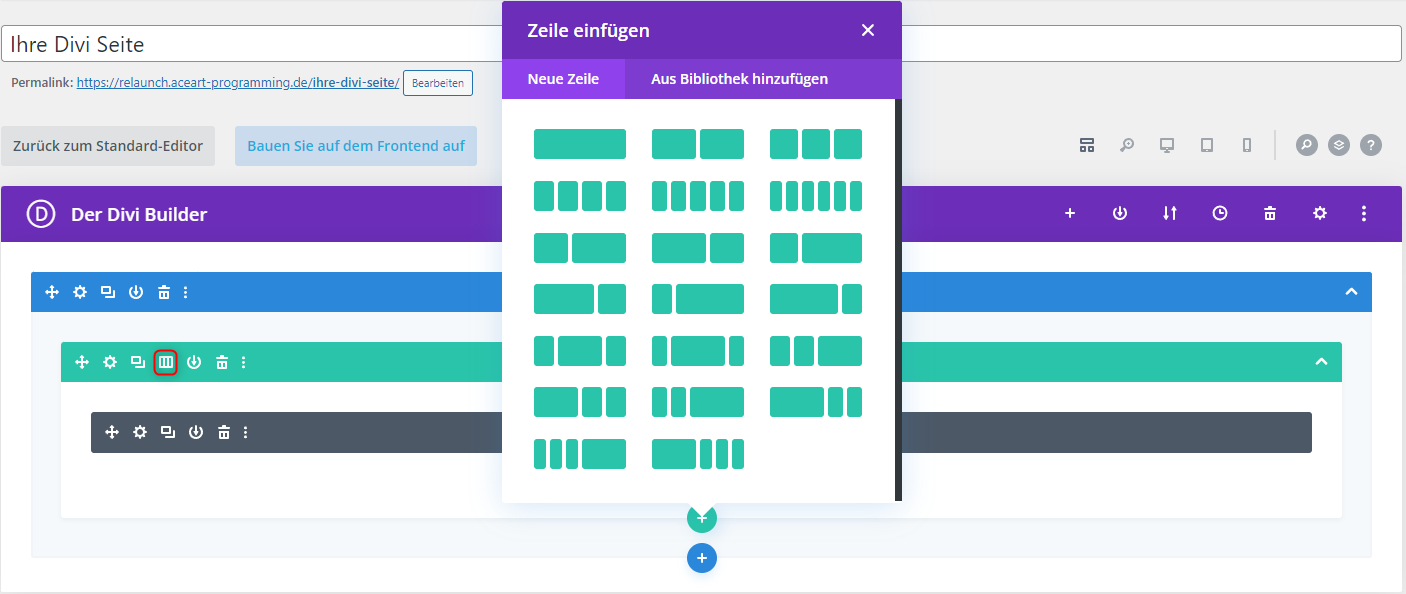
Task: Click the portability import/export arrows icon
Action: pyautogui.click(x=1170, y=213)
